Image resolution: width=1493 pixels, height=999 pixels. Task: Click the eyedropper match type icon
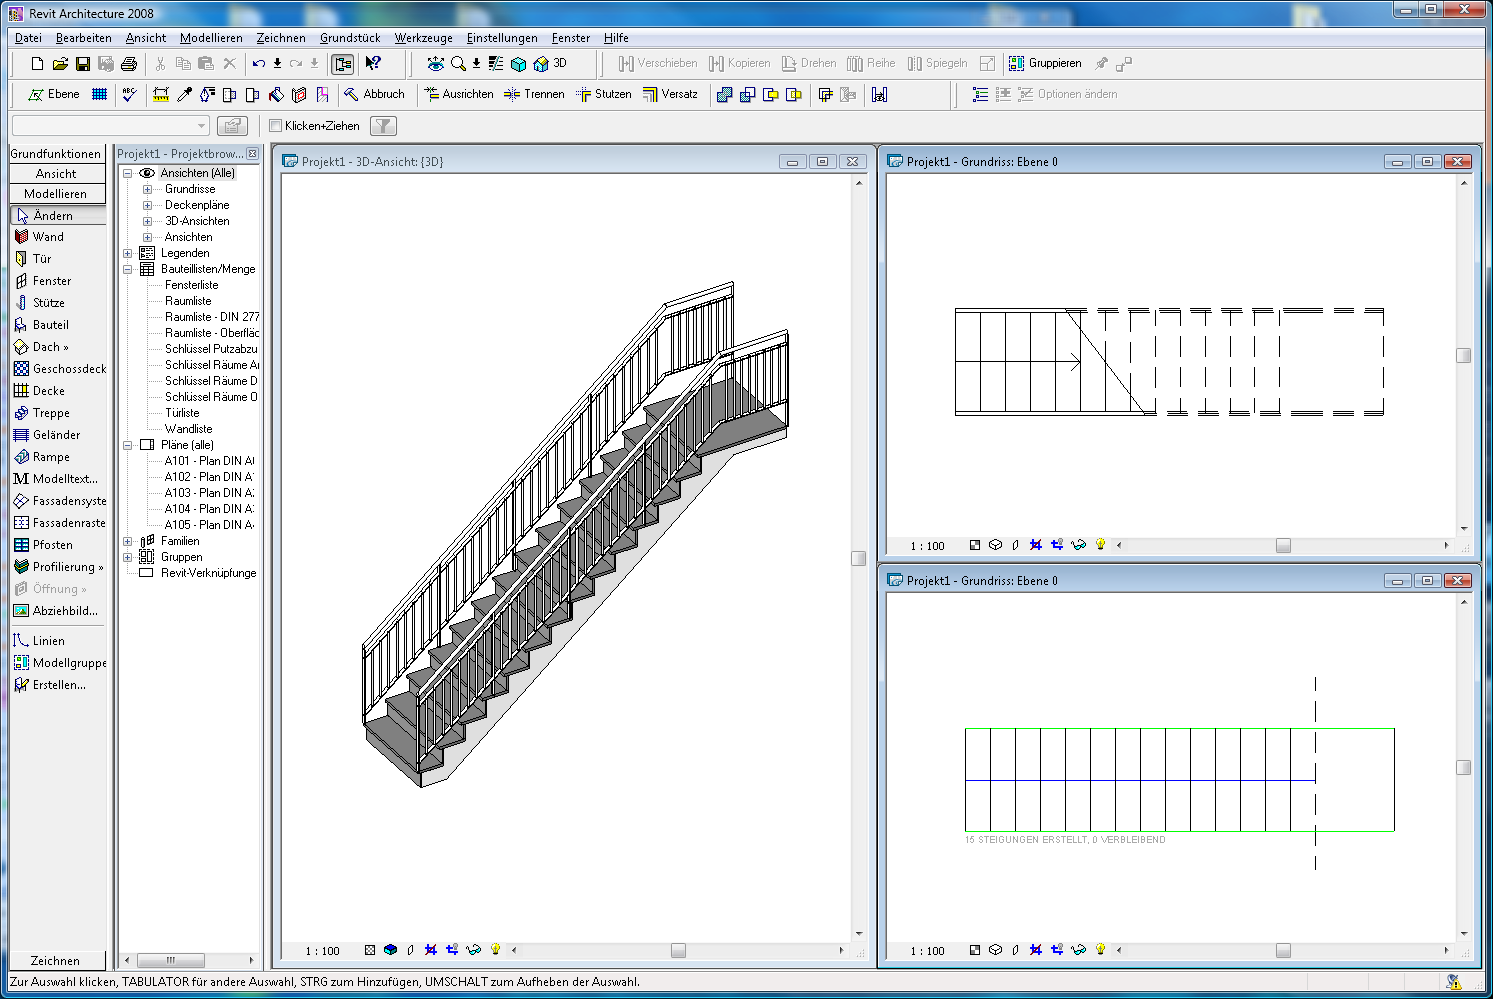pyautogui.click(x=184, y=94)
